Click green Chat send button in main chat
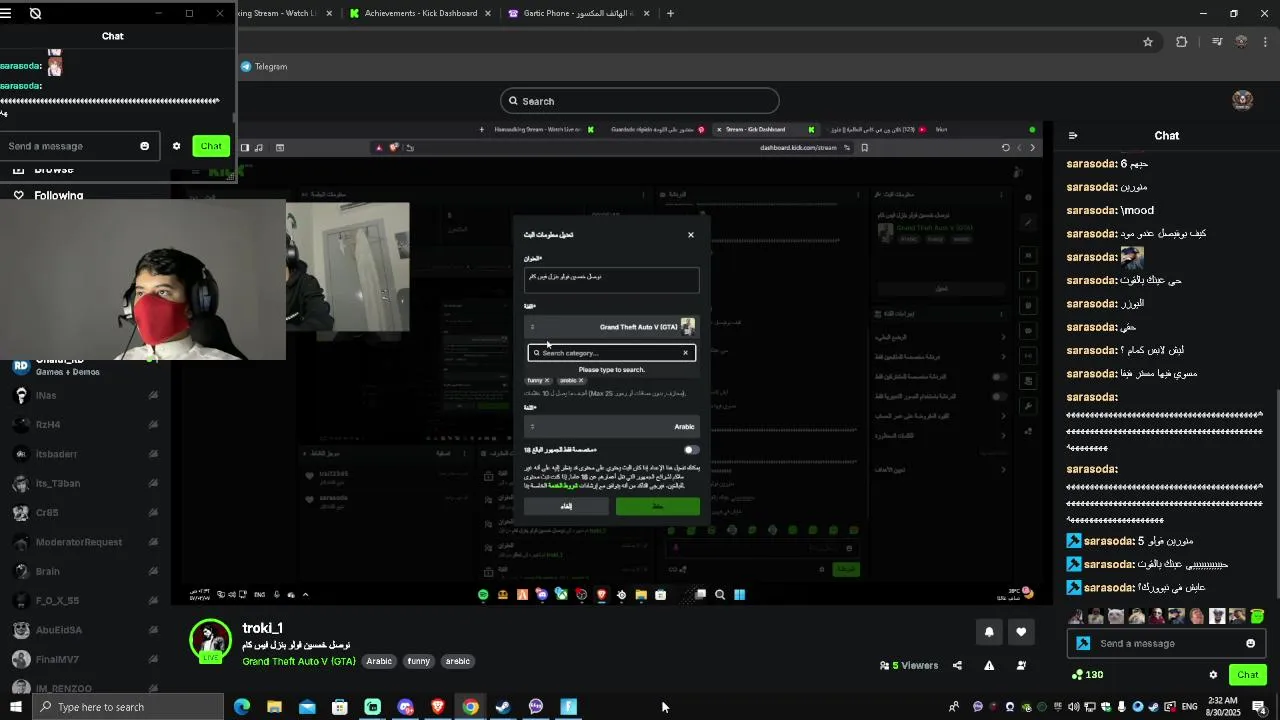Viewport: 1280px width, 720px height. click(1248, 675)
